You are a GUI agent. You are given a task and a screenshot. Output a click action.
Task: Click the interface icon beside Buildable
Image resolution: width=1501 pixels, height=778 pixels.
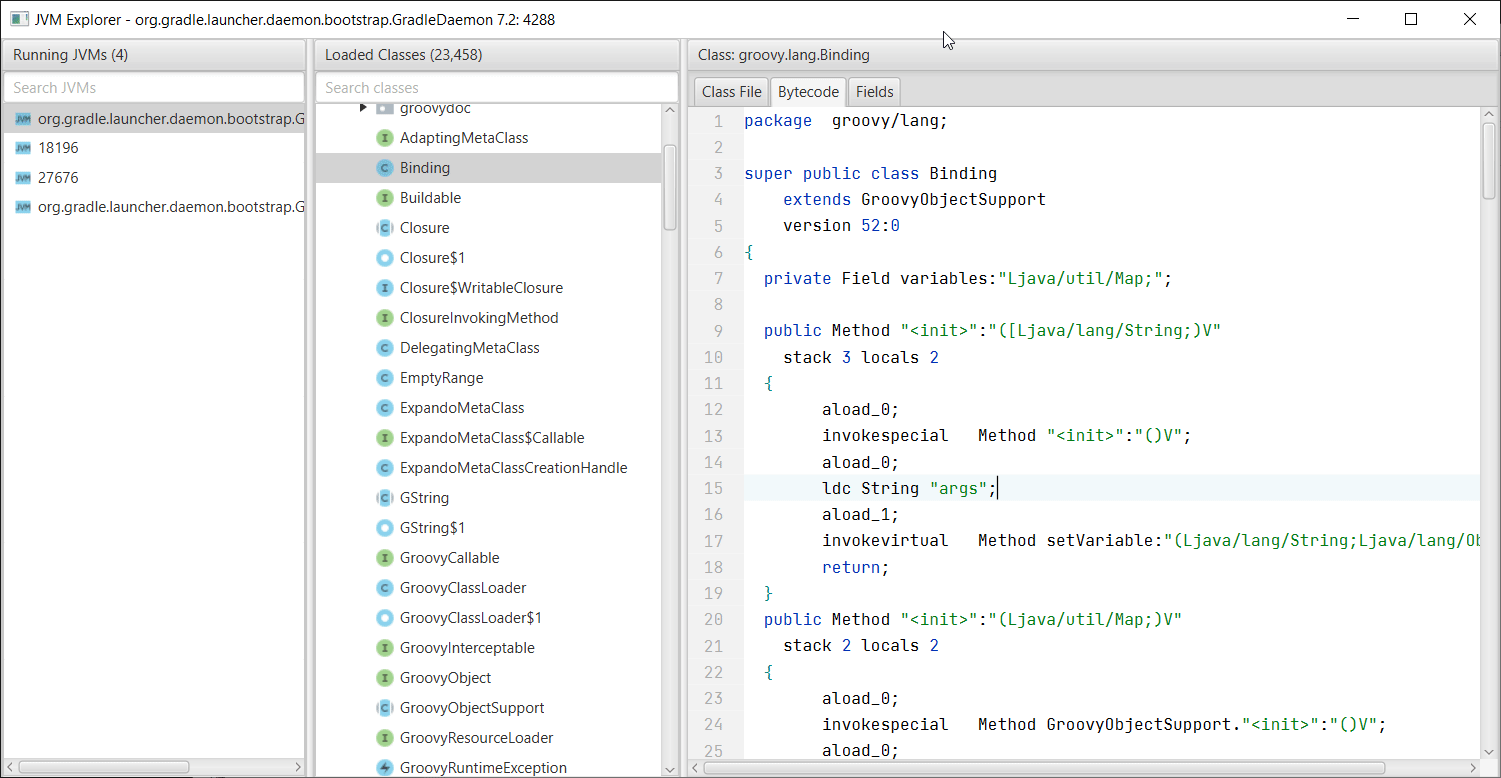coord(384,198)
